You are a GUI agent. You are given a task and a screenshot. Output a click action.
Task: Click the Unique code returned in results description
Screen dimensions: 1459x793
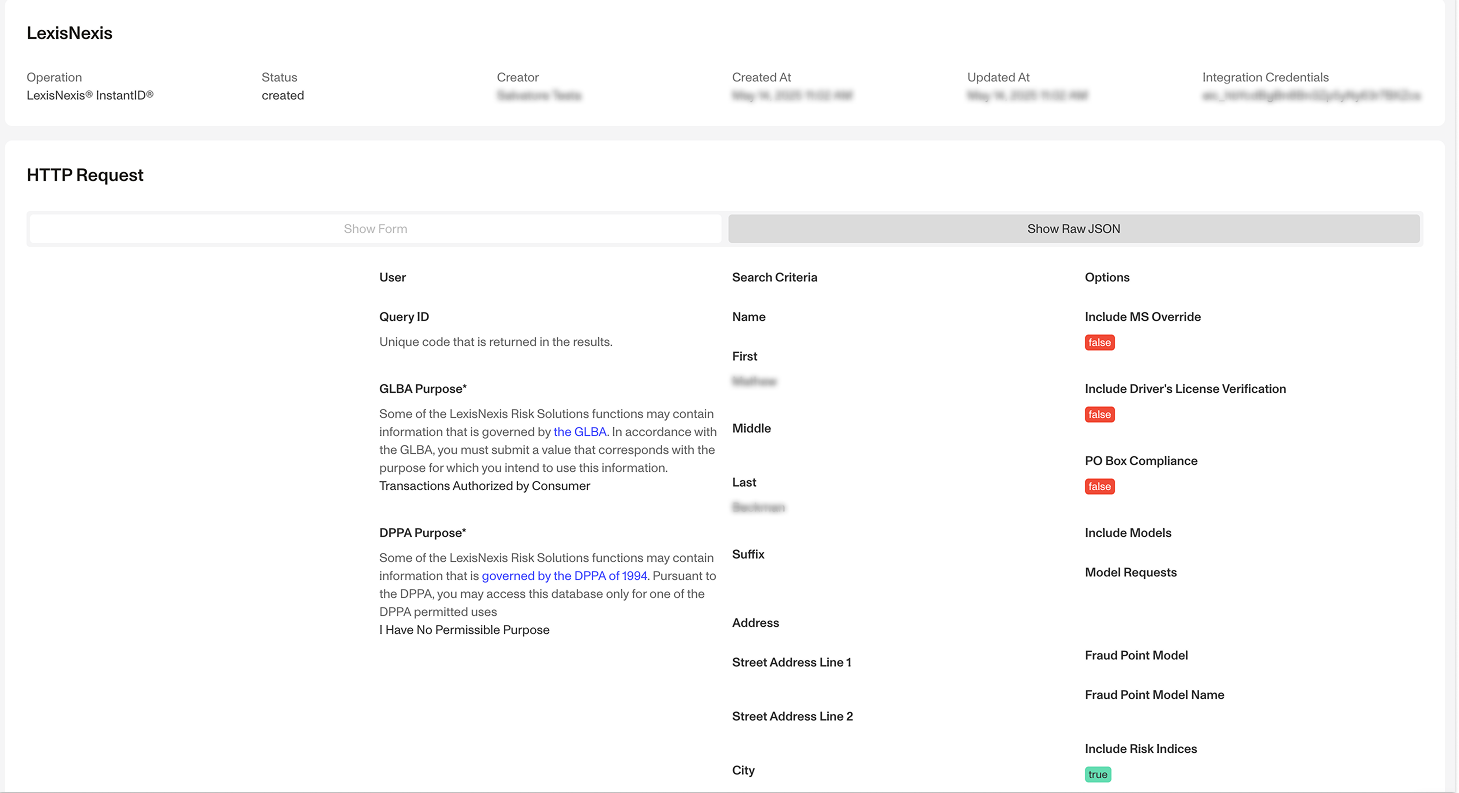click(x=496, y=342)
